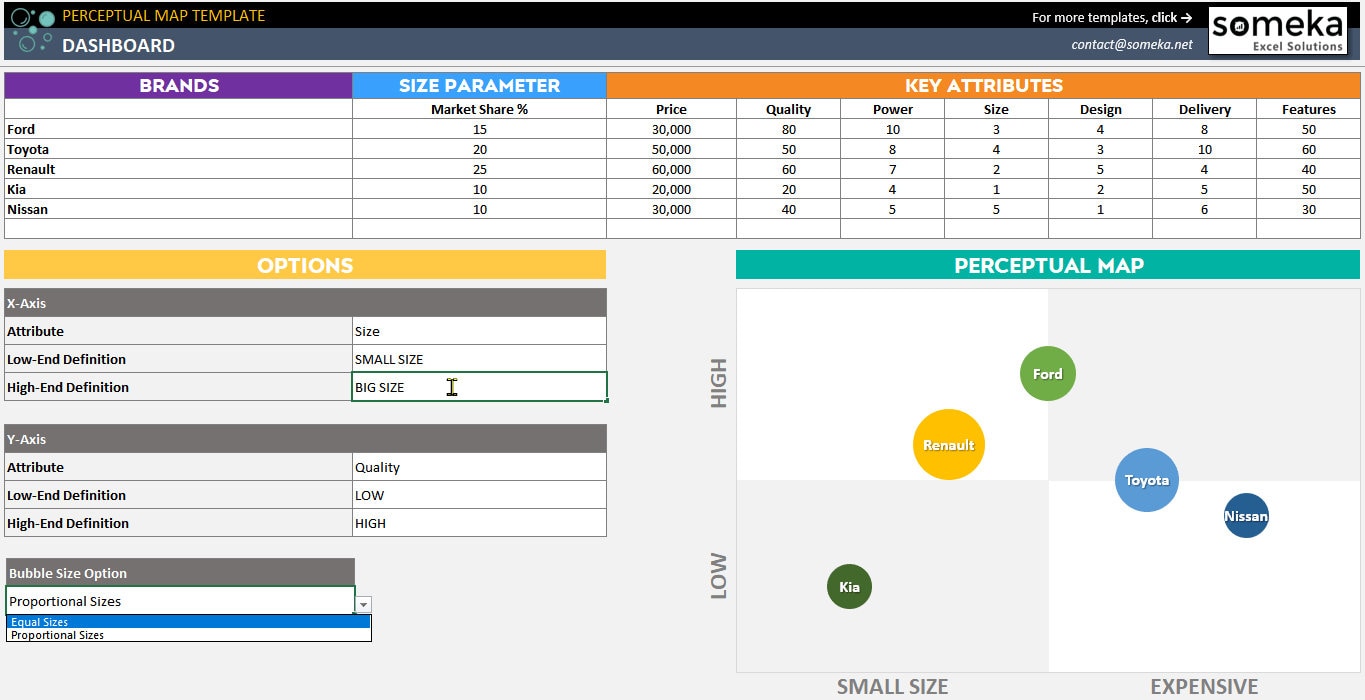Click the Toyota bubble in the chart

pos(1146,480)
